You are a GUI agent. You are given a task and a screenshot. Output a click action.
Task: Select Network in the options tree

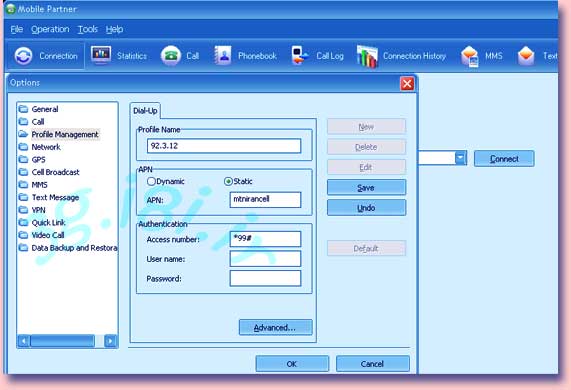pyautogui.click(x=46, y=147)
